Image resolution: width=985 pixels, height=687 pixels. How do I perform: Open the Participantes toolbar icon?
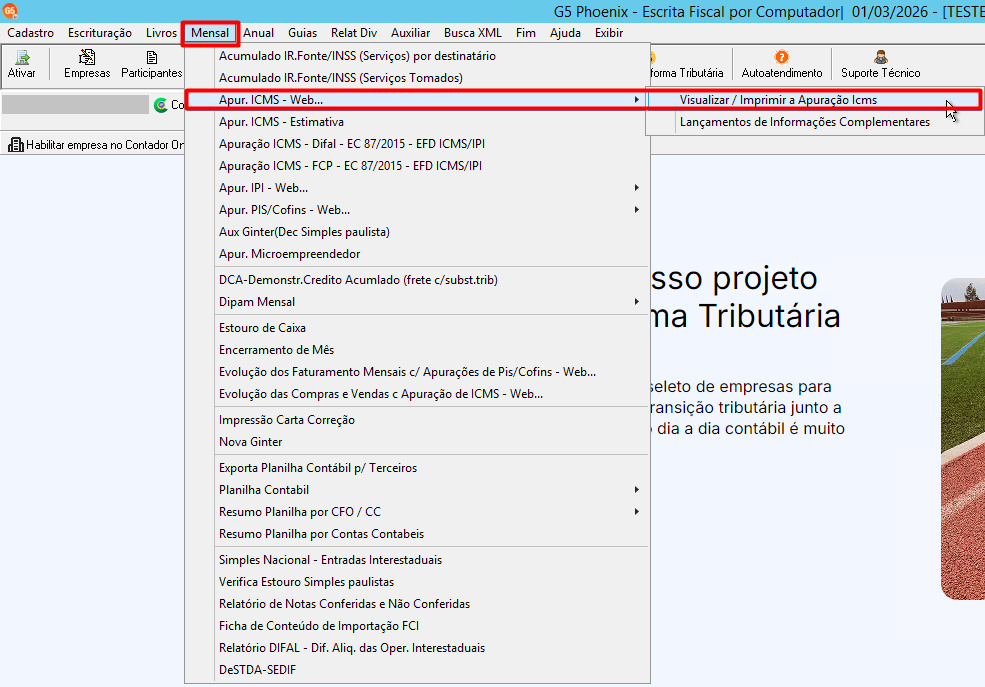[151, 64]
